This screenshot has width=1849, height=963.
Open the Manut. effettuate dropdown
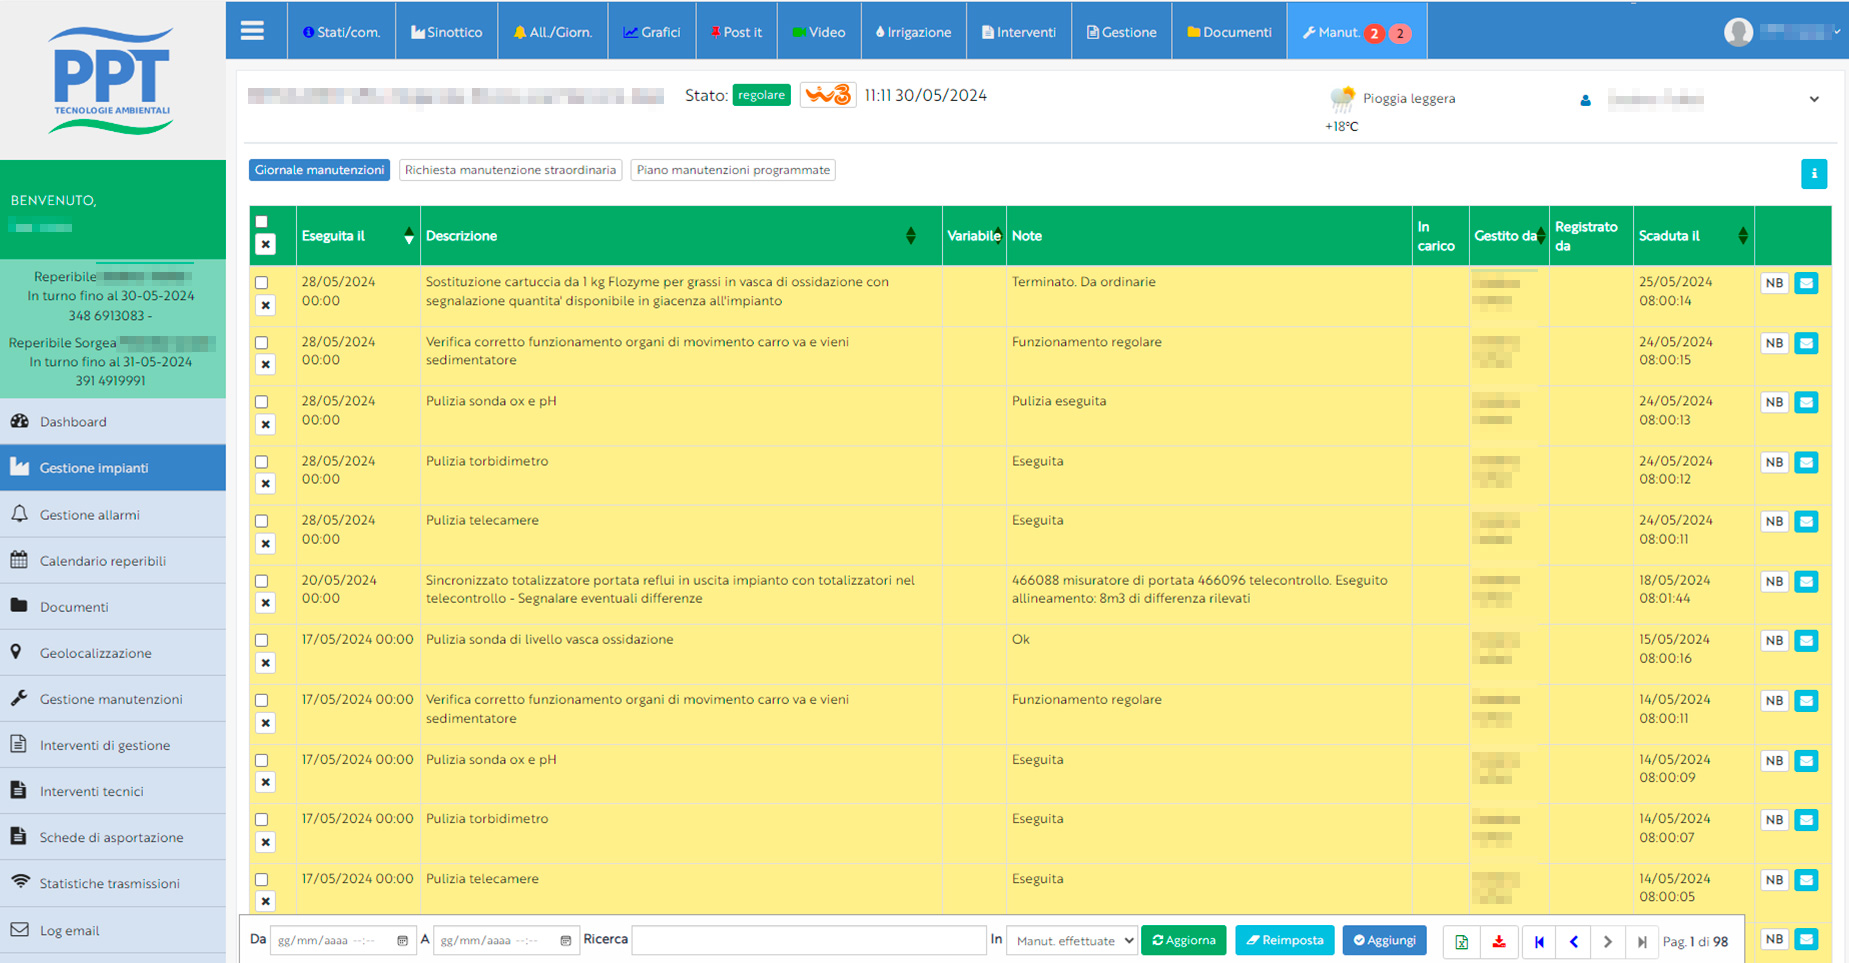click(x=1072, y=940)
